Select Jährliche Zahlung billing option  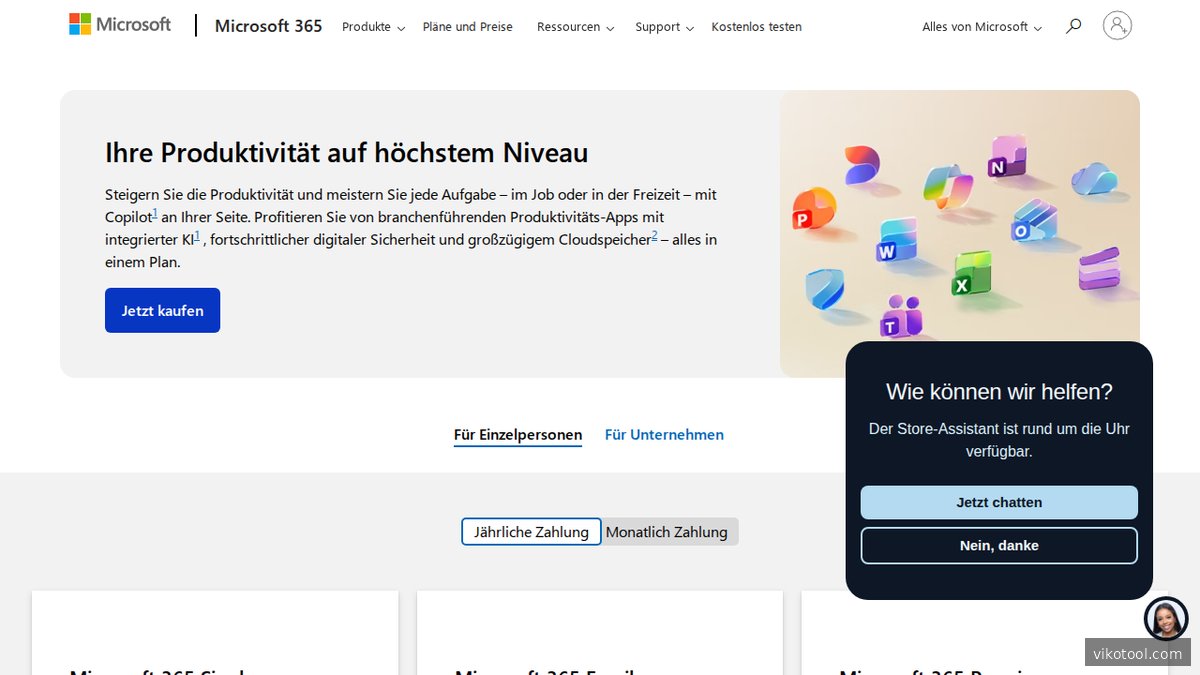(531, 531)
